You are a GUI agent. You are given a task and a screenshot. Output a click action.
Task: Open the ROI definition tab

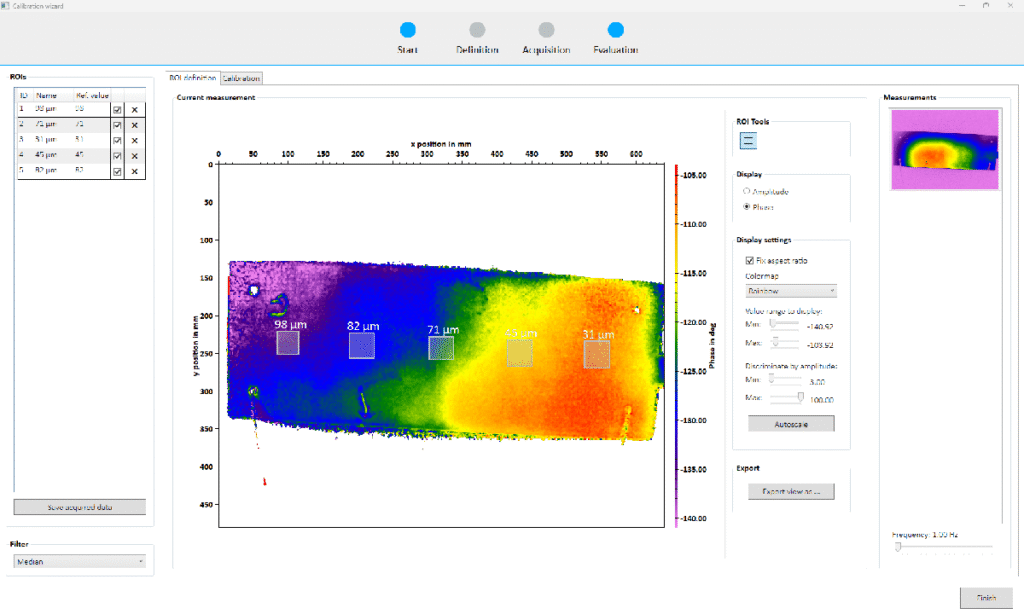192,78
